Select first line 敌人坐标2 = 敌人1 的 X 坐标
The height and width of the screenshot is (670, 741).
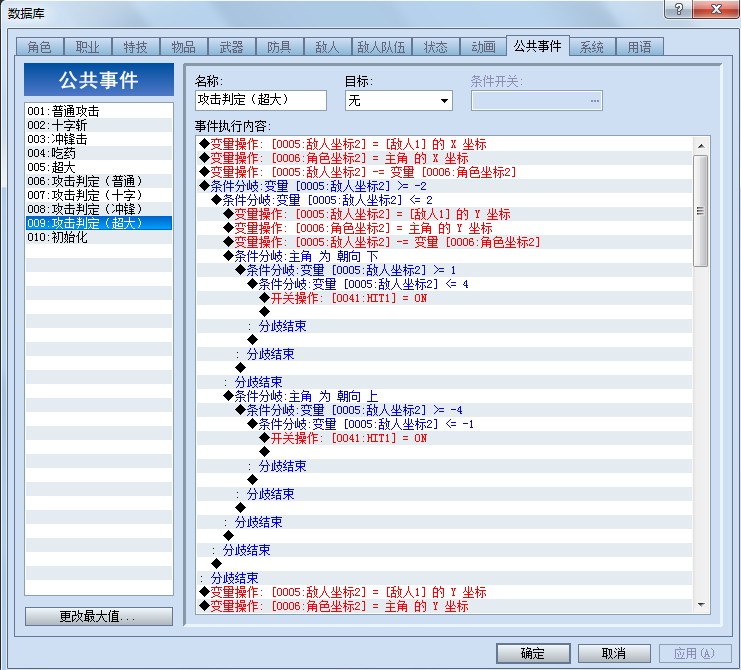[444, 144]
